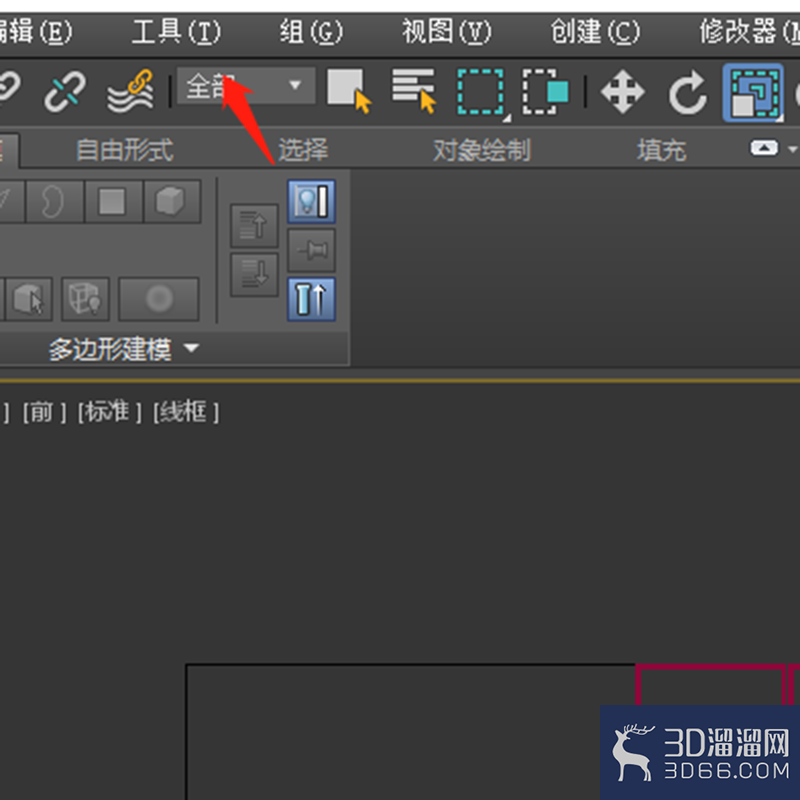Click the Polygon sub-object level square icon
Screen dimensions: 800x800
pyautogui.click(x=113, y=201)
